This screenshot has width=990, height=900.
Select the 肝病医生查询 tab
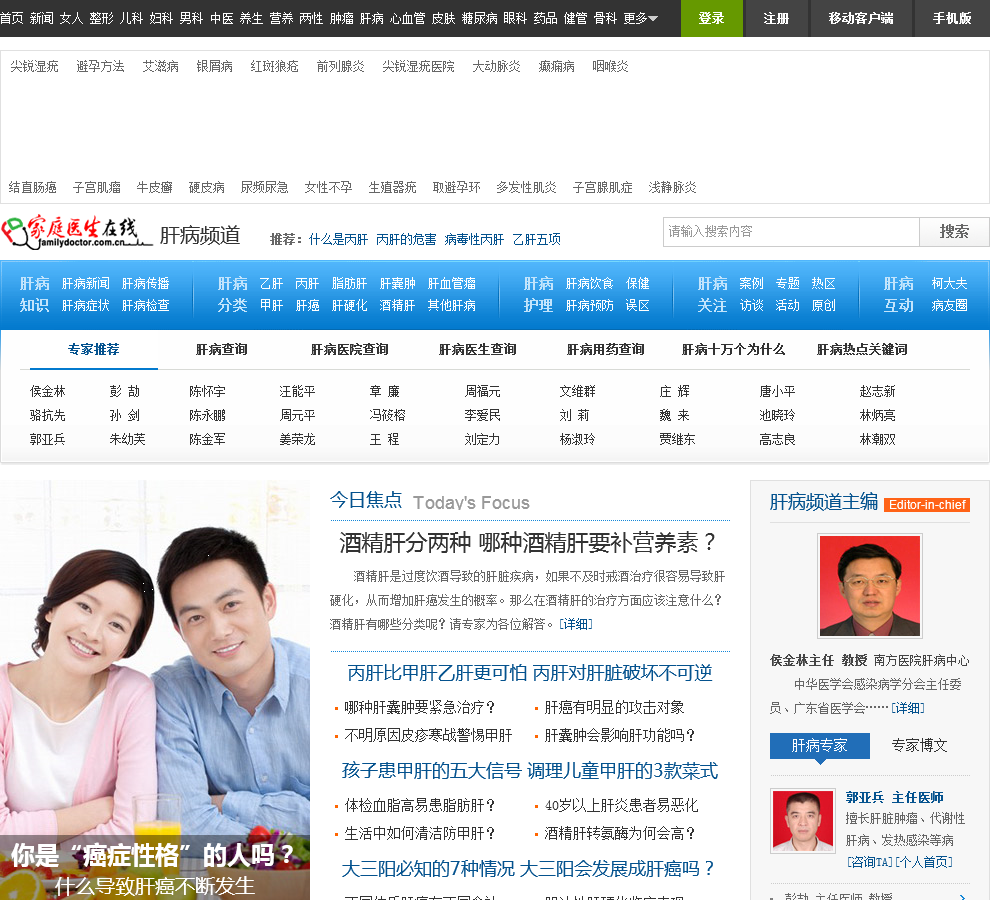(478, 349)
